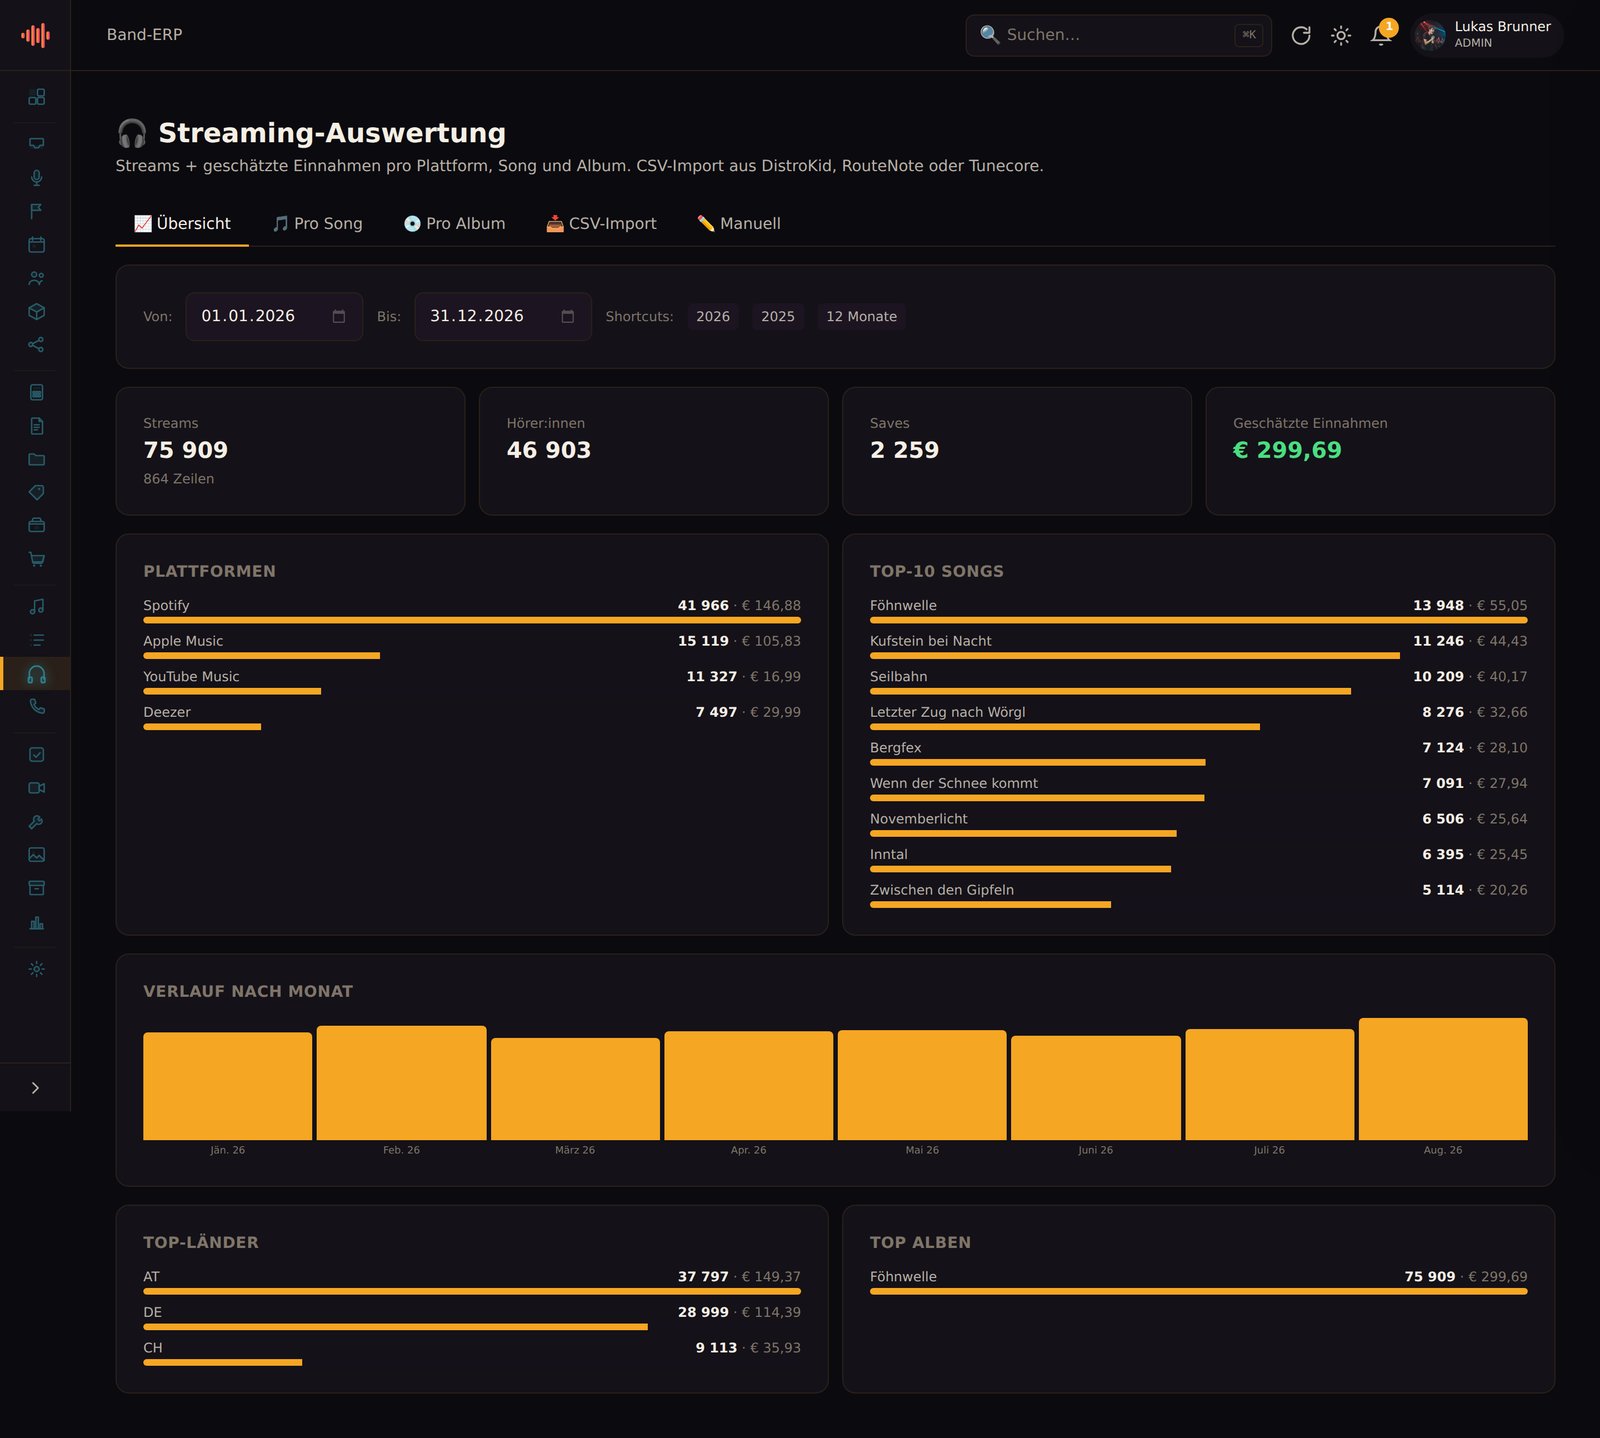This screenshot has width=1600, height=1438.
Task: Switch to the Pro Song tab
Action: point(318,223)
